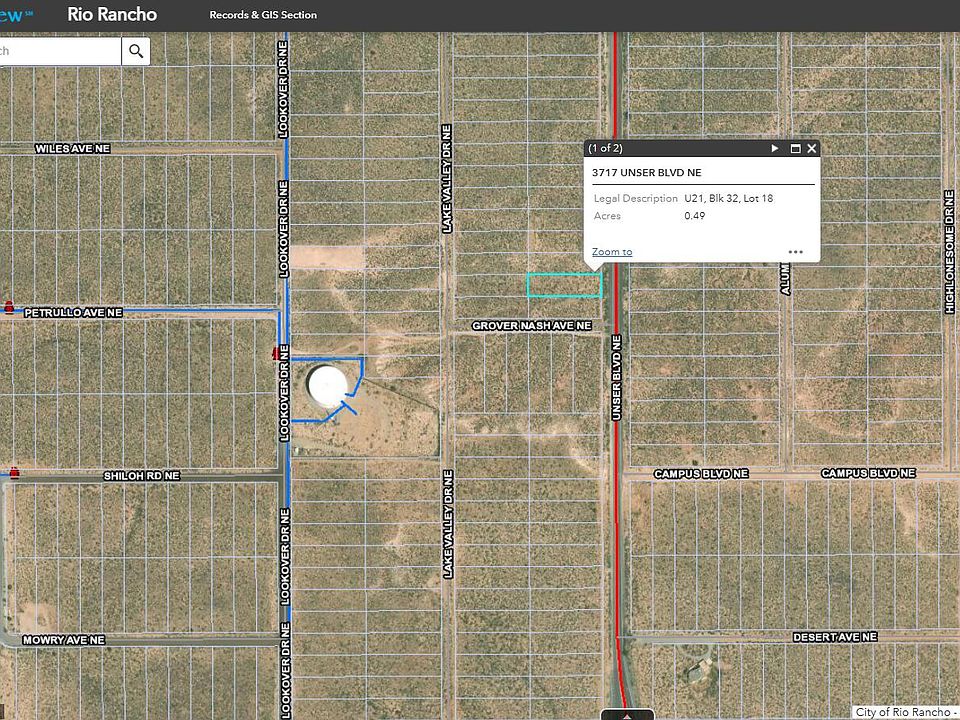
Task: Open the popup's three-dot actions menu
Action: (795, 252)
